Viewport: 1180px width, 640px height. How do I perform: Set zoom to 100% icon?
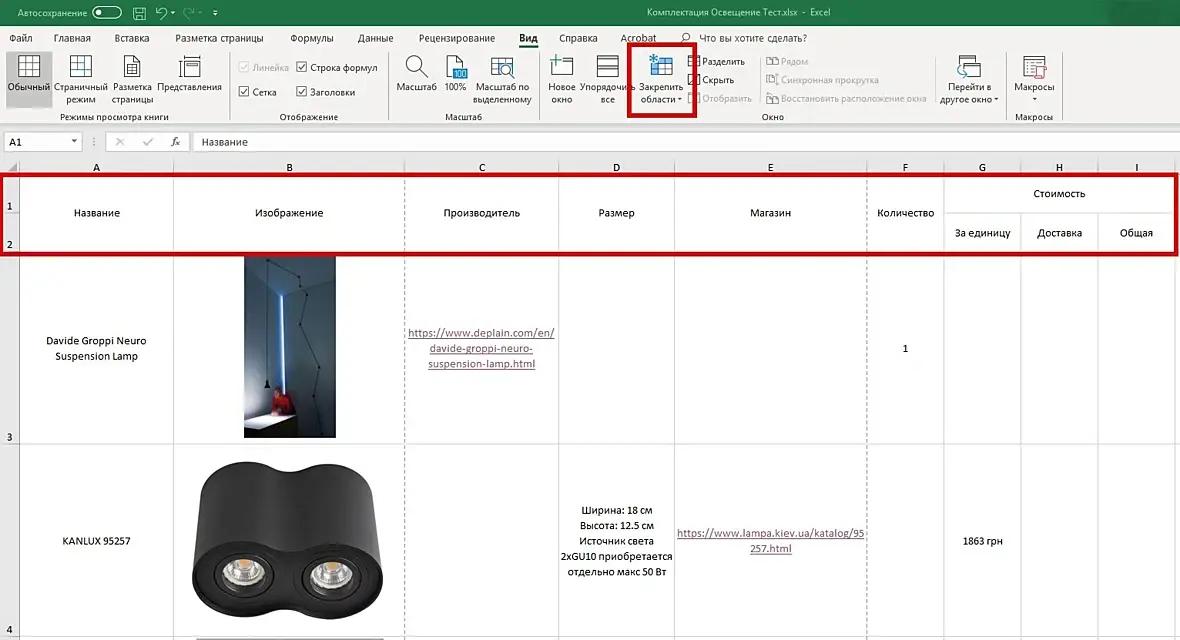[456, 68]
